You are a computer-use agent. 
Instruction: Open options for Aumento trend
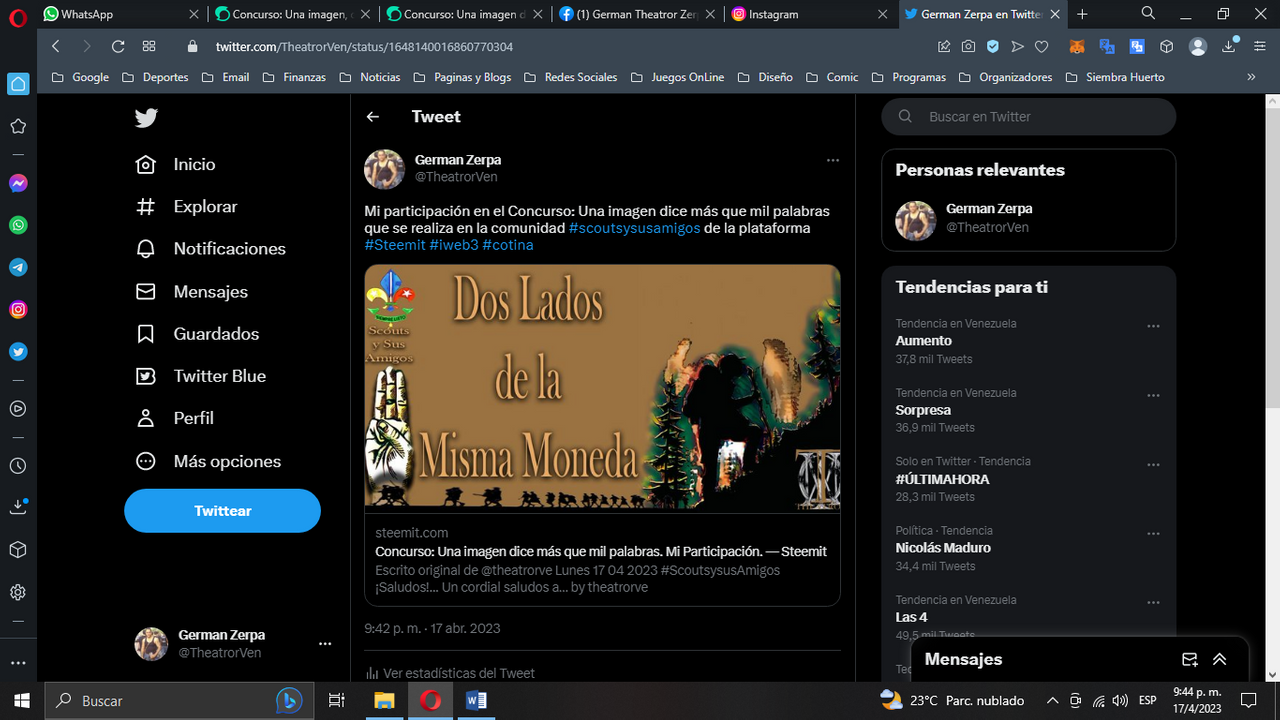1153,326
